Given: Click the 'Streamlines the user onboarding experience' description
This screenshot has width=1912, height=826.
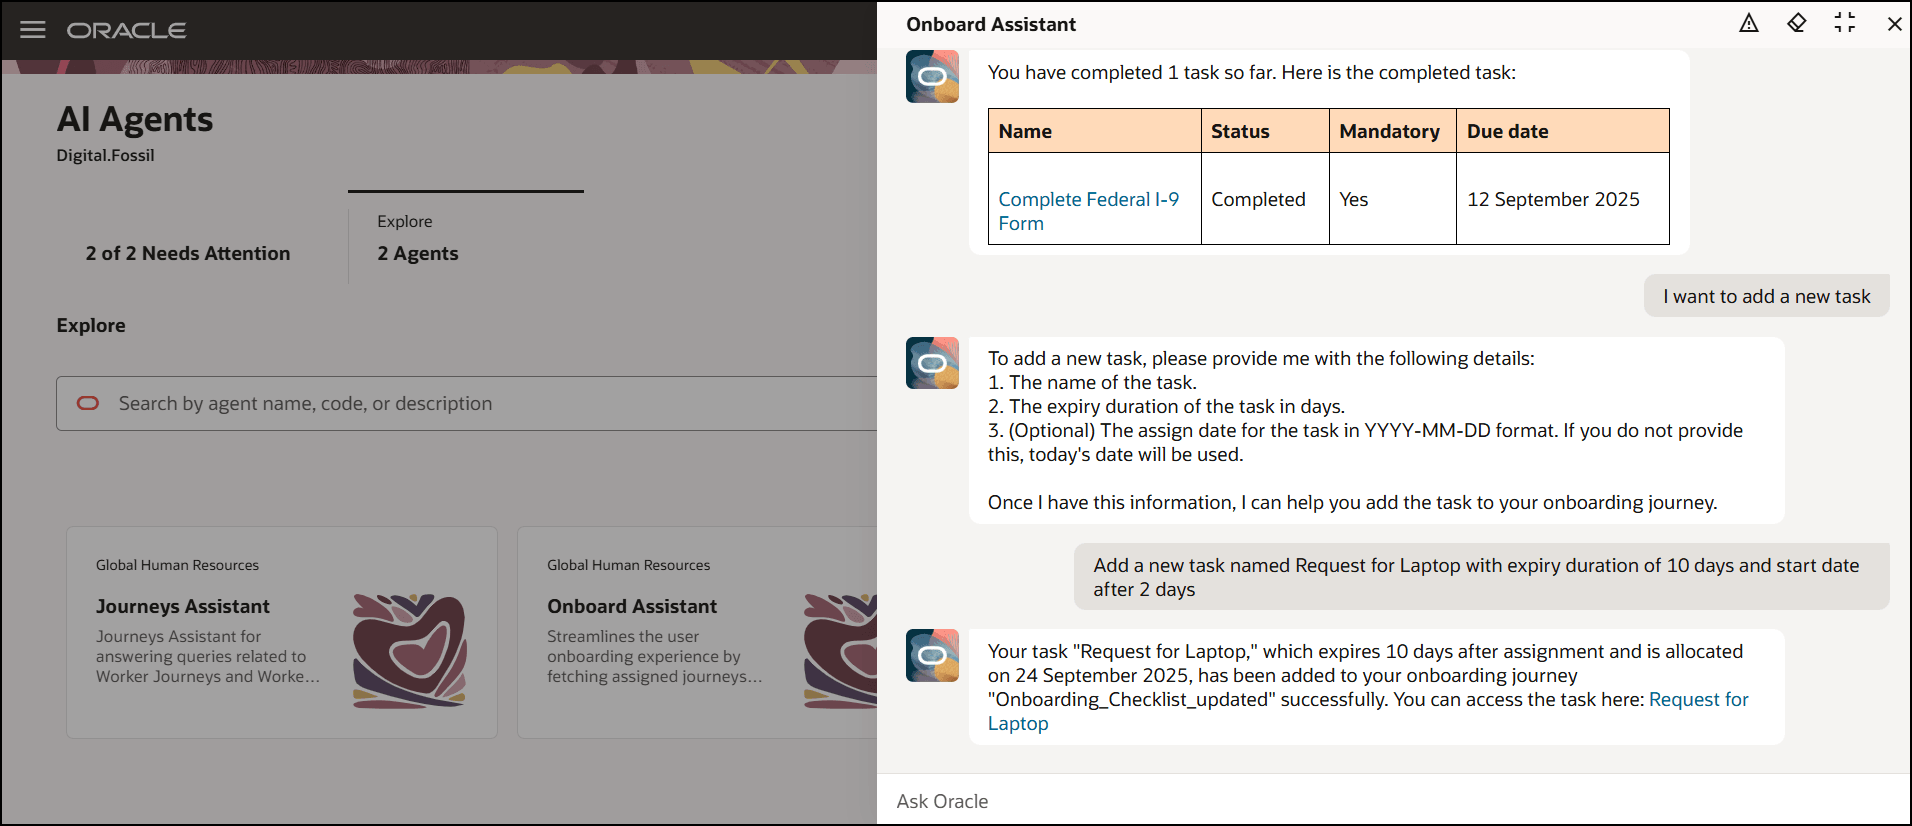Looking at the screenshot, I should pyautogui.click(x=655, y=656).
